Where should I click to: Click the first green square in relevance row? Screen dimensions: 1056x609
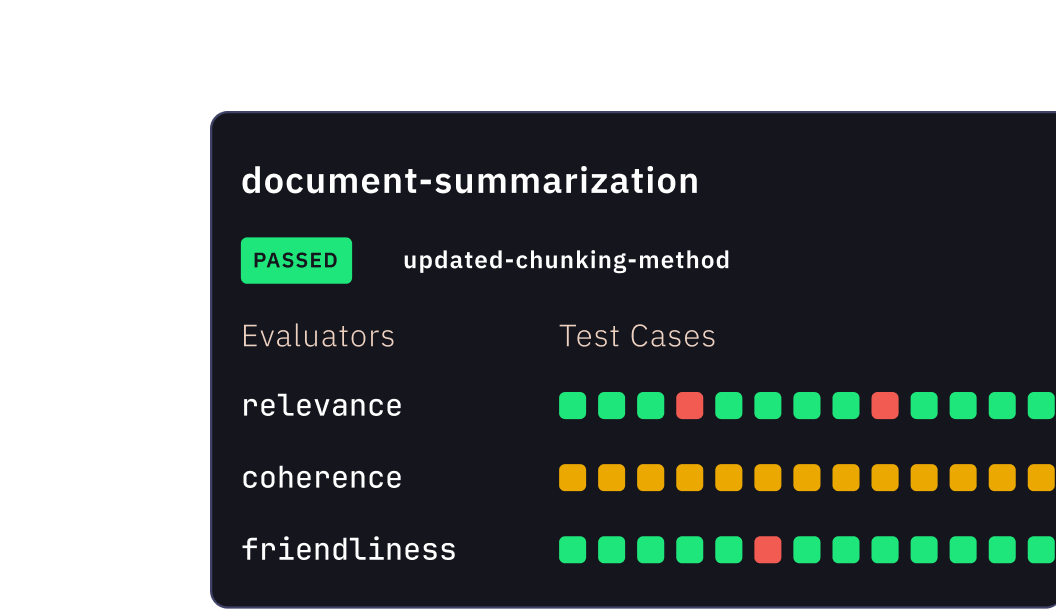pyautogui.click(x=572, y=405)
